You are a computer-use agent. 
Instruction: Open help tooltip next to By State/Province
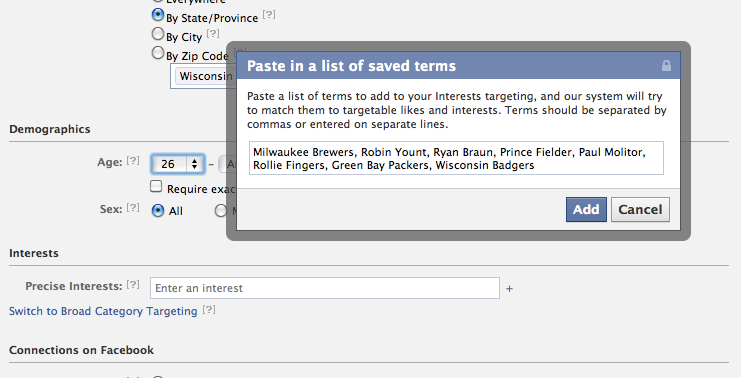pos(269,15)
